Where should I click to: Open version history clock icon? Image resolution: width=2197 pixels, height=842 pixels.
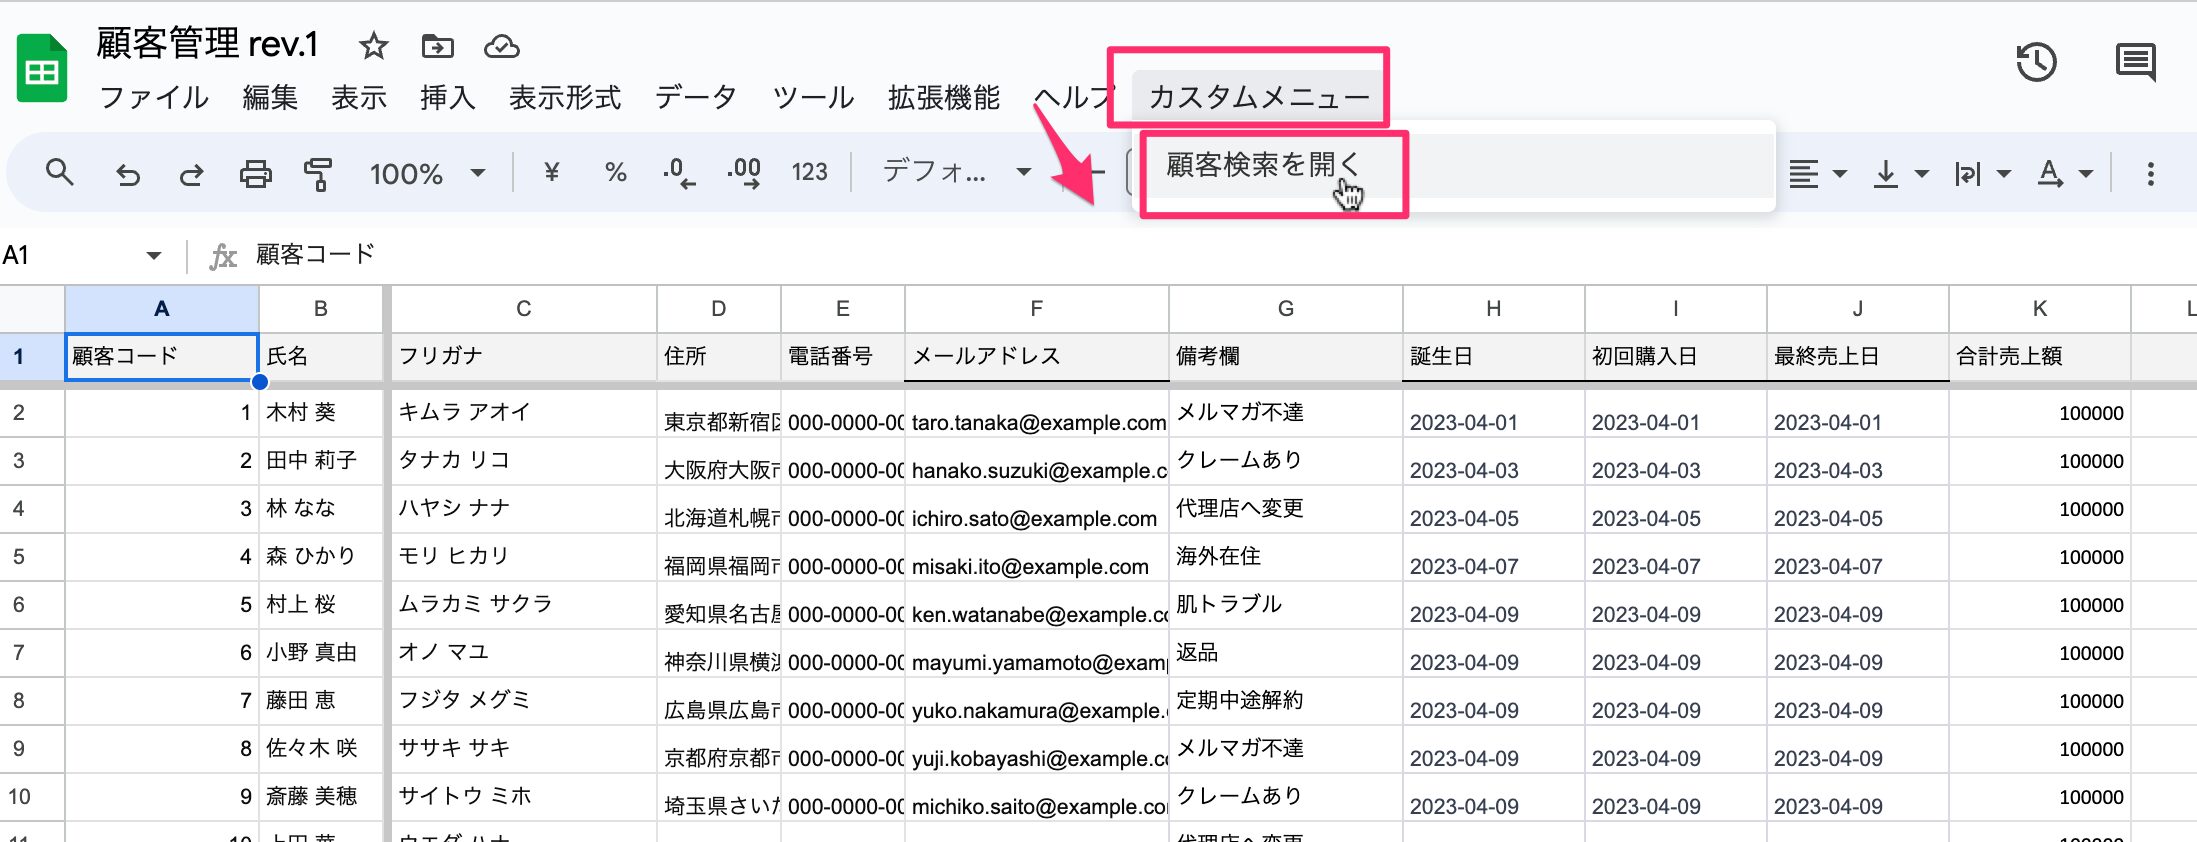pos(2036,63)
